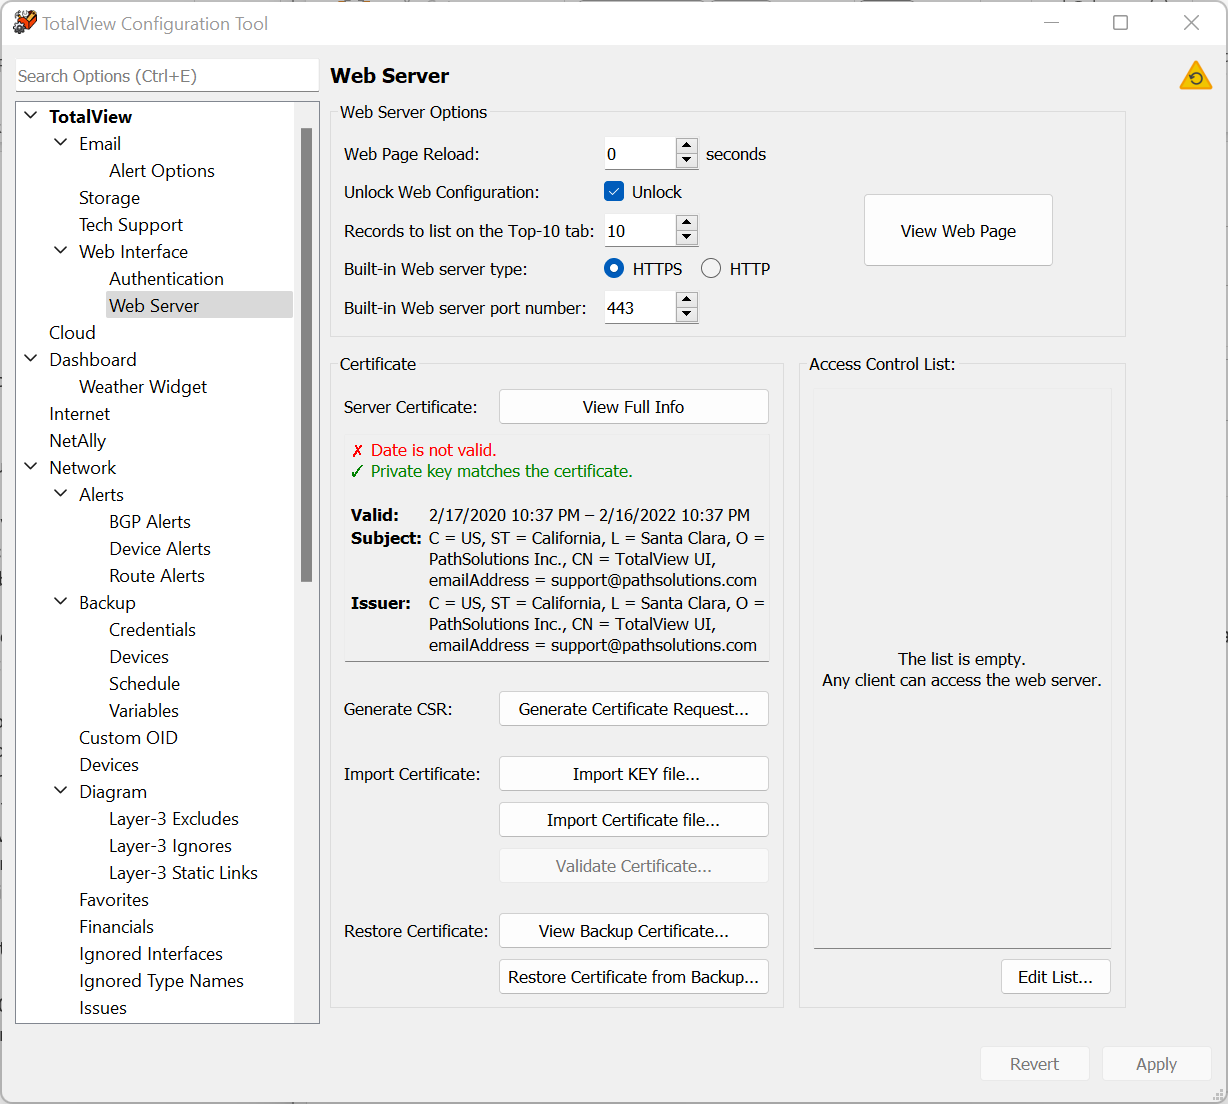The image size is (1228, 1104).
Task: Collapse the Backup tree section
Action: (x=61, y=602)
